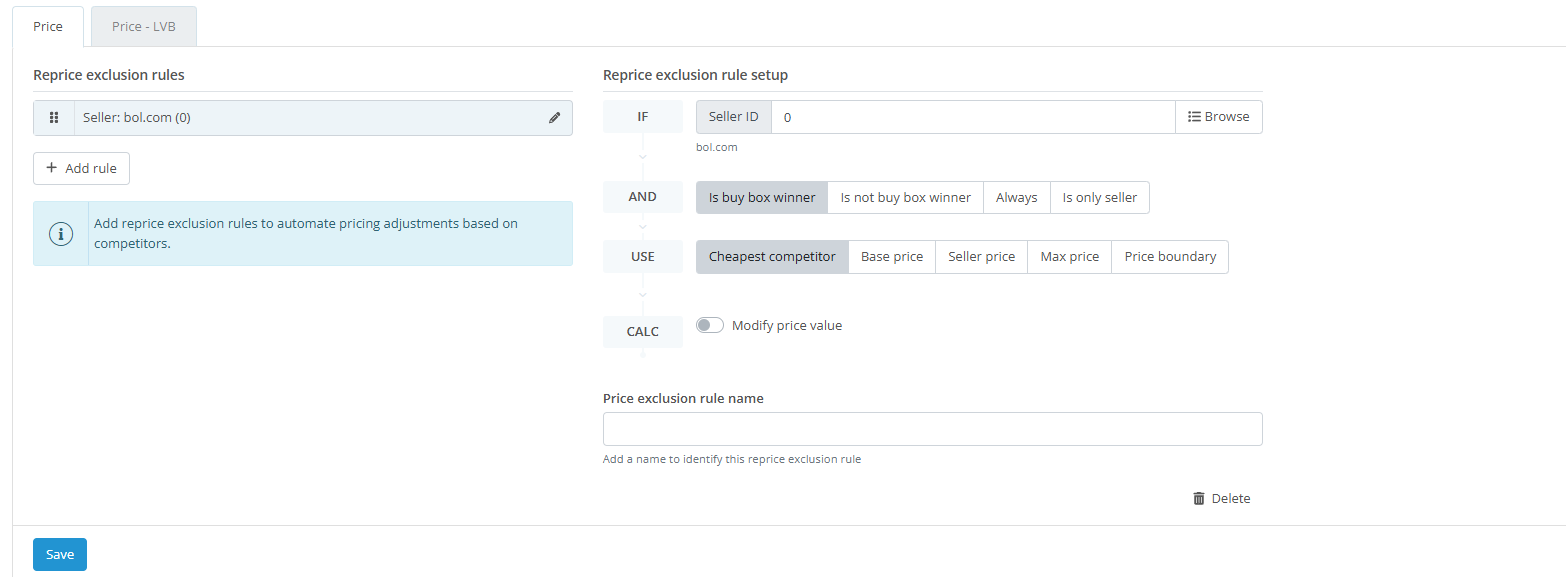The image size is (1566, 577).
Task: Click the info icon in blue notice
Action: pyautogui.click(x=61, y=234)
